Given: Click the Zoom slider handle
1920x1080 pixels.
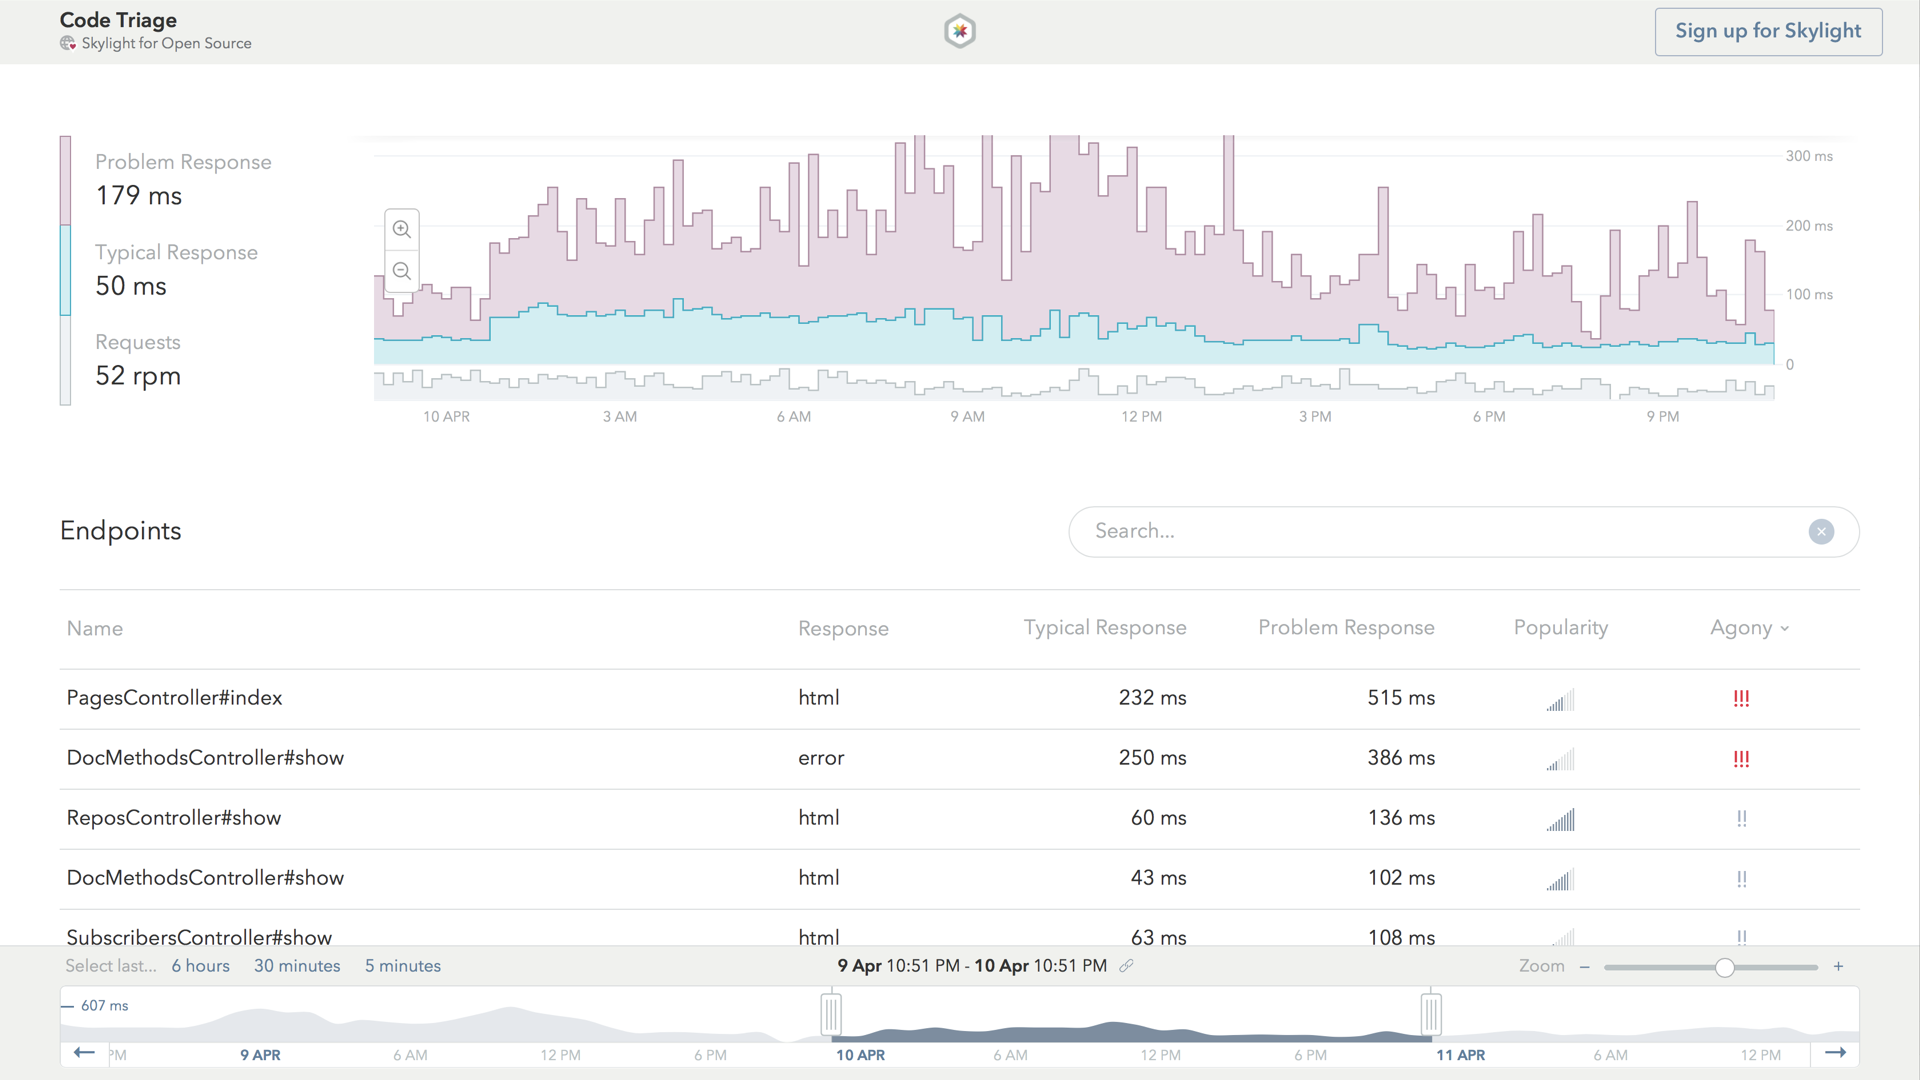Looking at the screenshot, I should [1724, 967].
